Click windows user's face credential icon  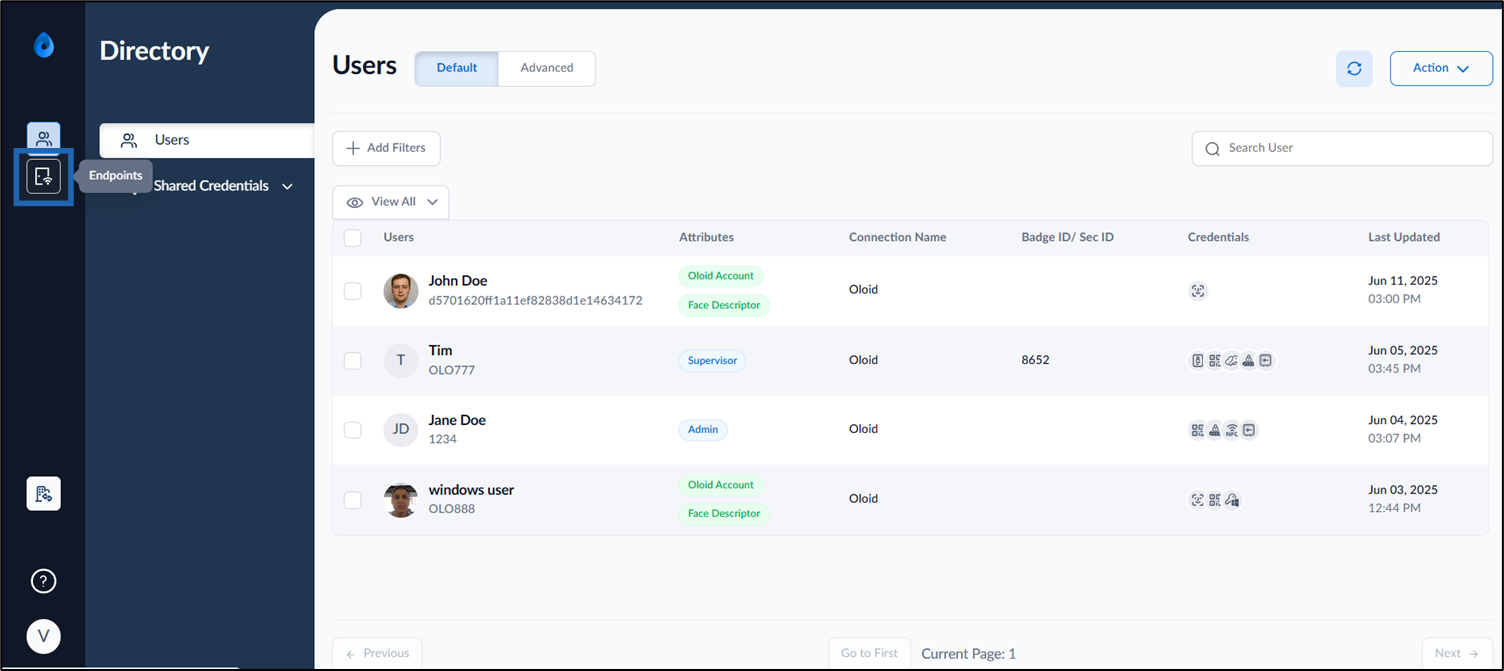1197,500
